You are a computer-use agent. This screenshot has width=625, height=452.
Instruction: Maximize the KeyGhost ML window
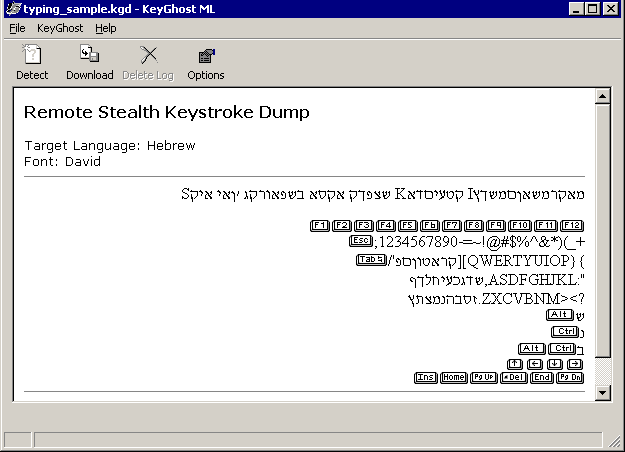click(x=593, y=9)
